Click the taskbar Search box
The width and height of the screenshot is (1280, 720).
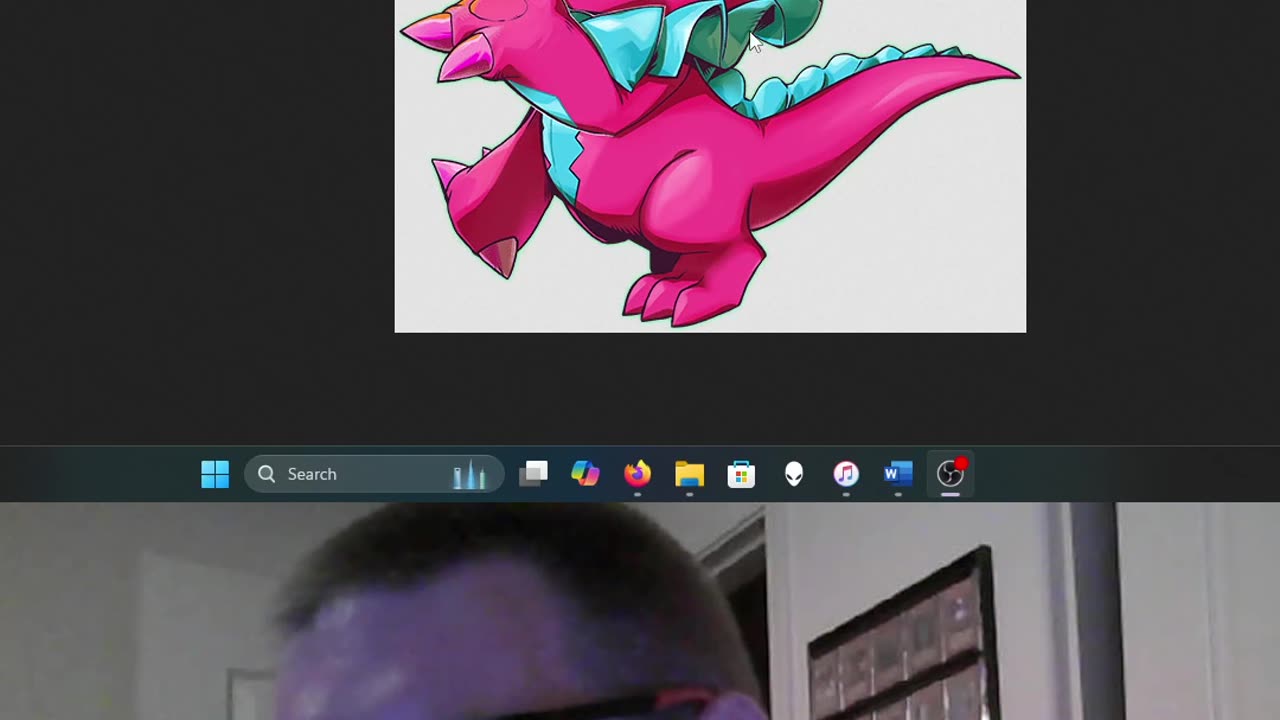pos(374,474)
